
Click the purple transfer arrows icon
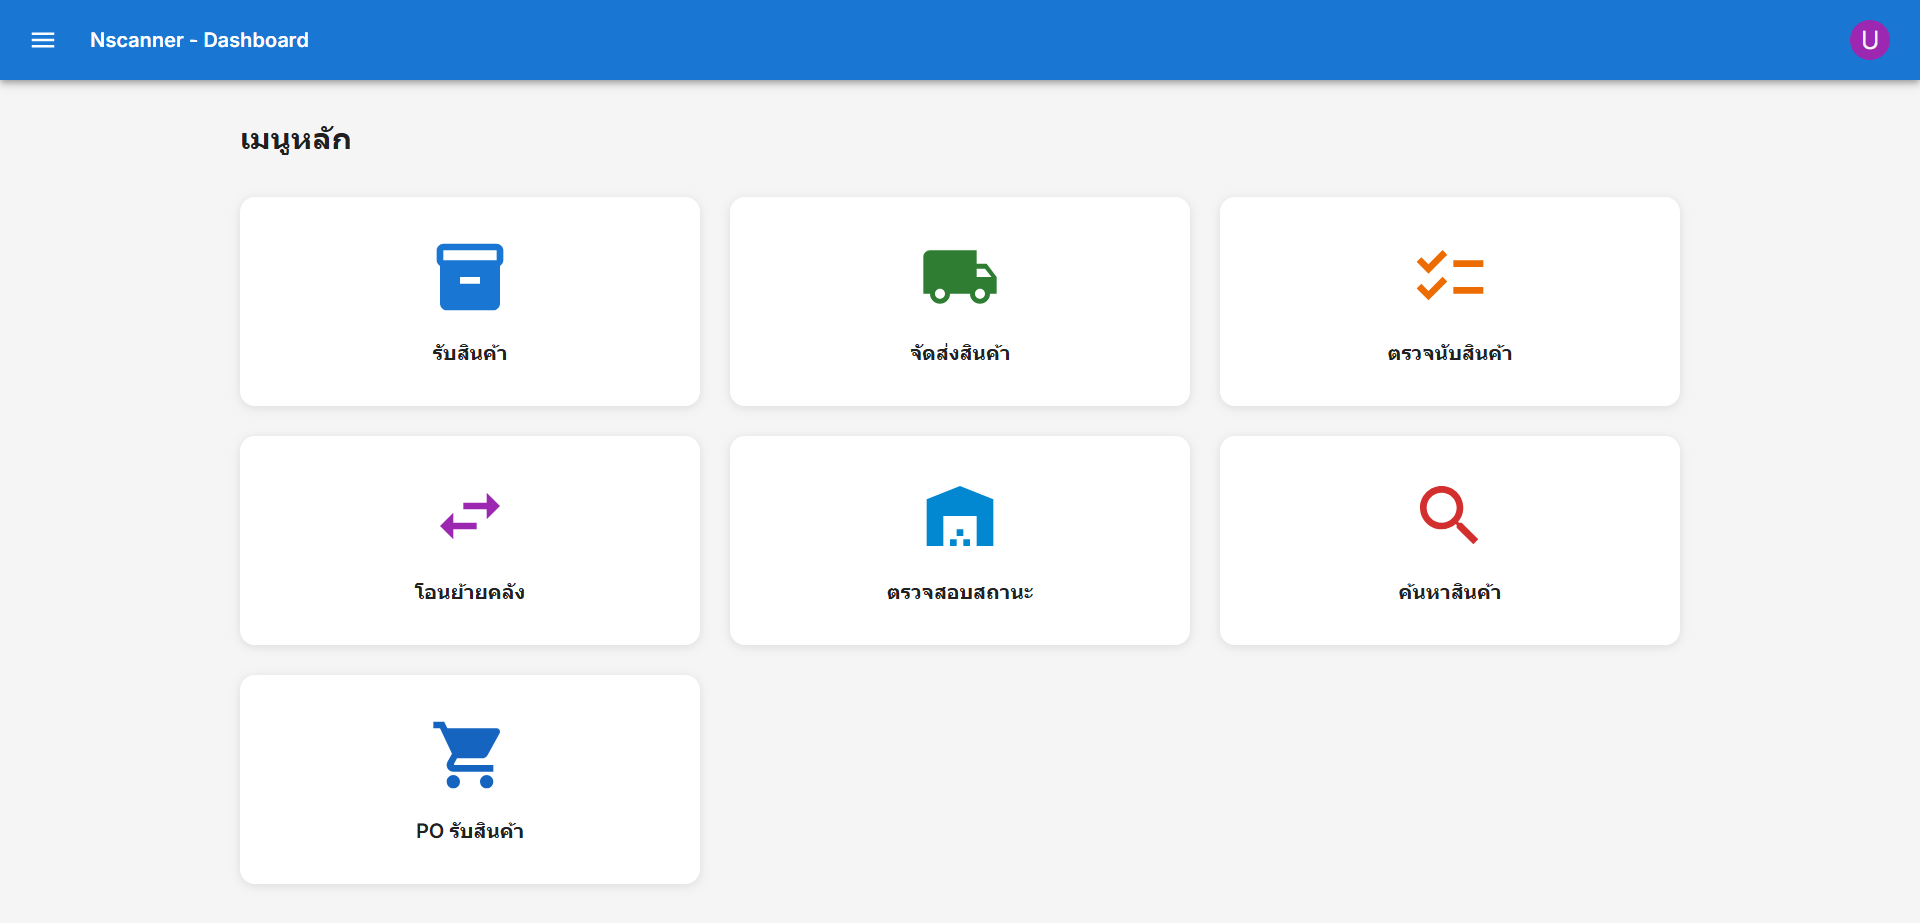[469, 516]
